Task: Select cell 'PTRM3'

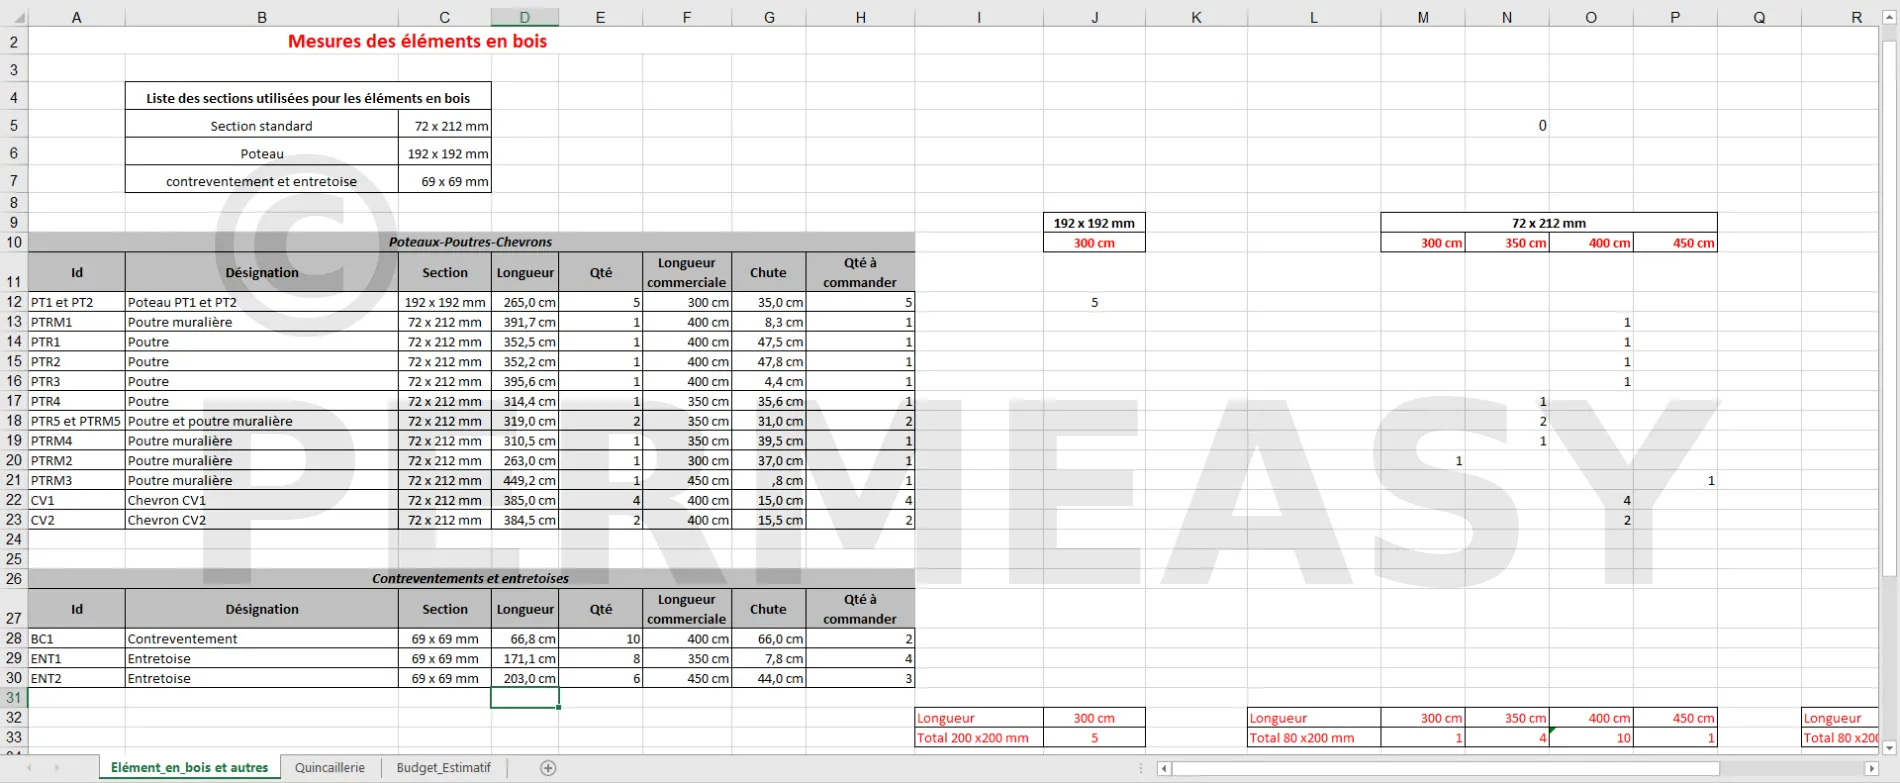Action: (76, 480)
